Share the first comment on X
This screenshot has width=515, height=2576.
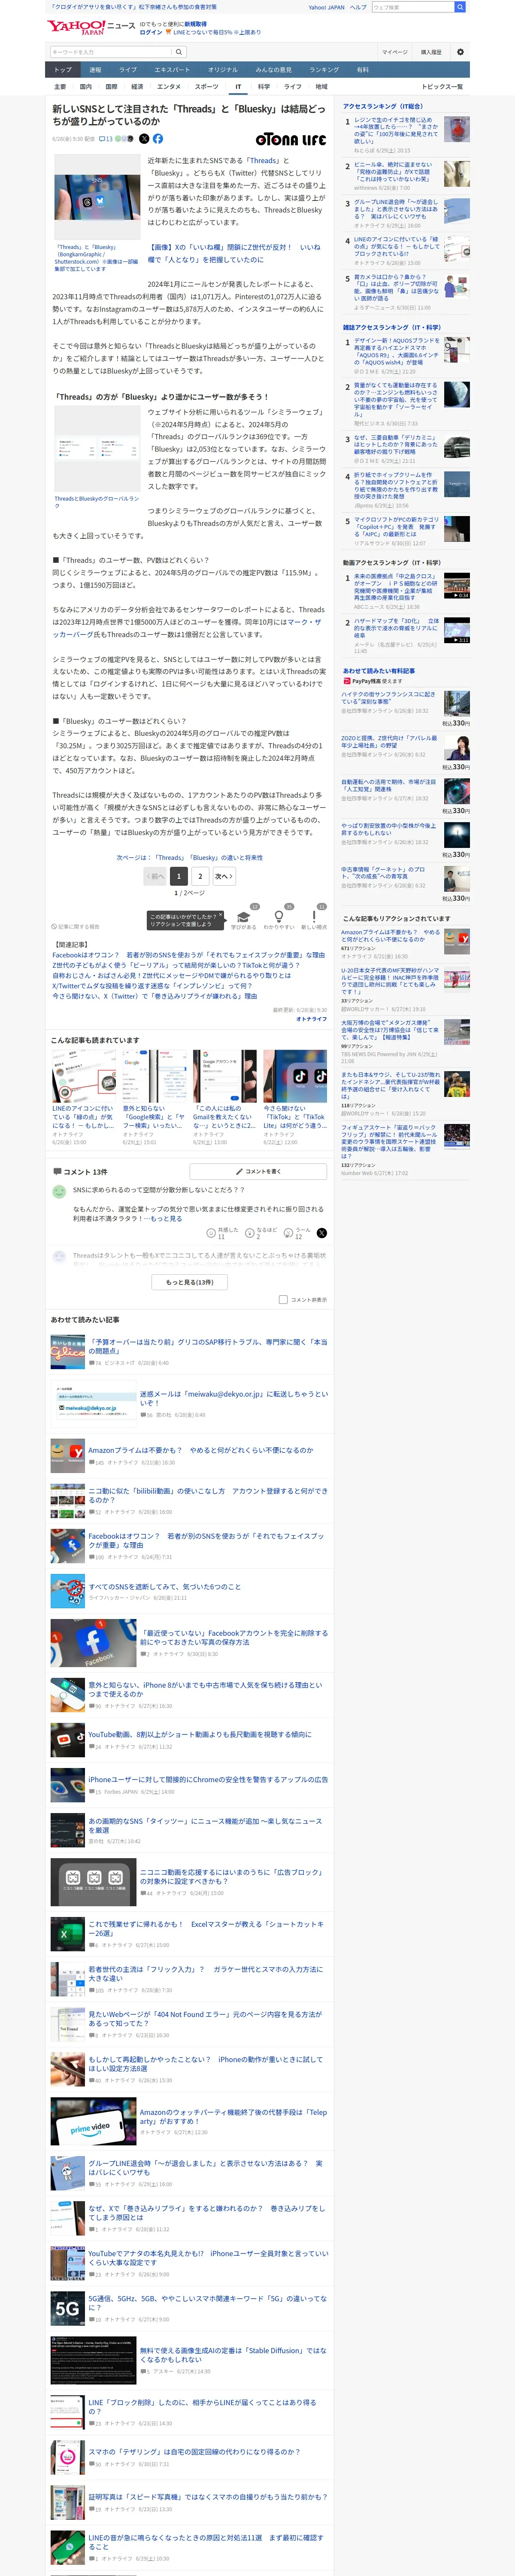[x=322, y=1233]
